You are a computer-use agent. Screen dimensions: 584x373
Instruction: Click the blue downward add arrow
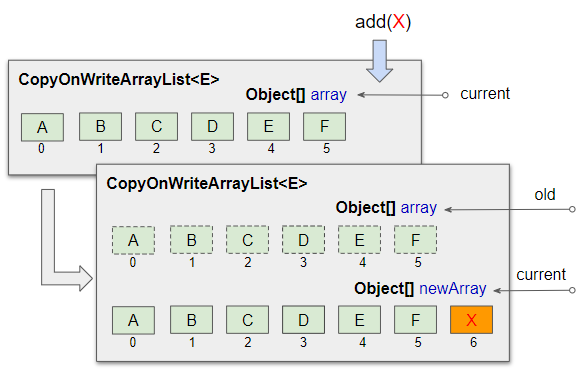click(380, 61)
